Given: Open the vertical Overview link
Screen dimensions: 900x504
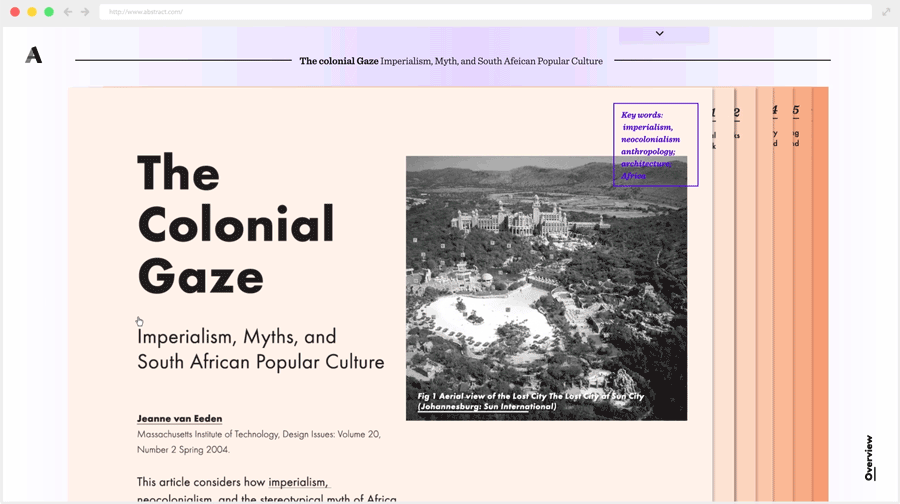Looking at the screenshot, I should [869, 457].
